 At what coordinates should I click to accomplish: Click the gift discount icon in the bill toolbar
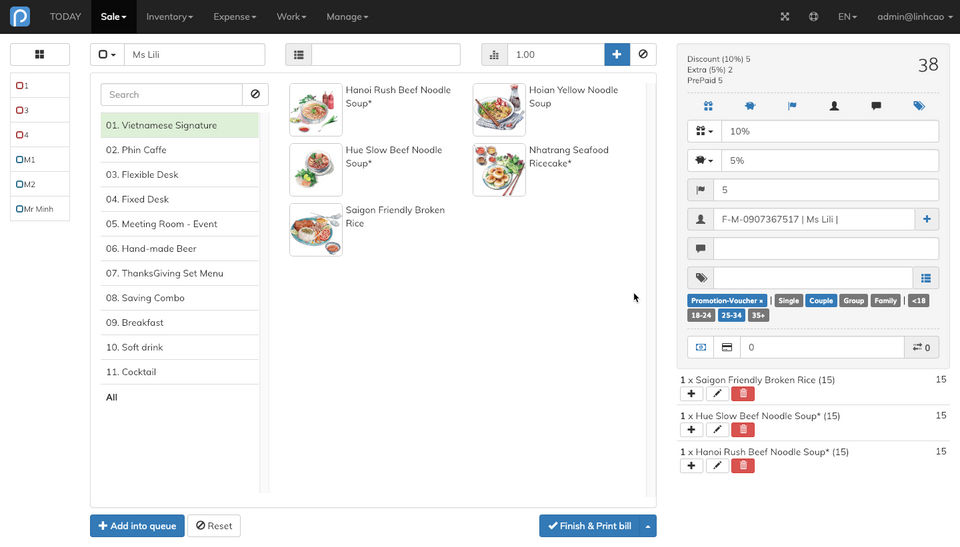point(708,105)
